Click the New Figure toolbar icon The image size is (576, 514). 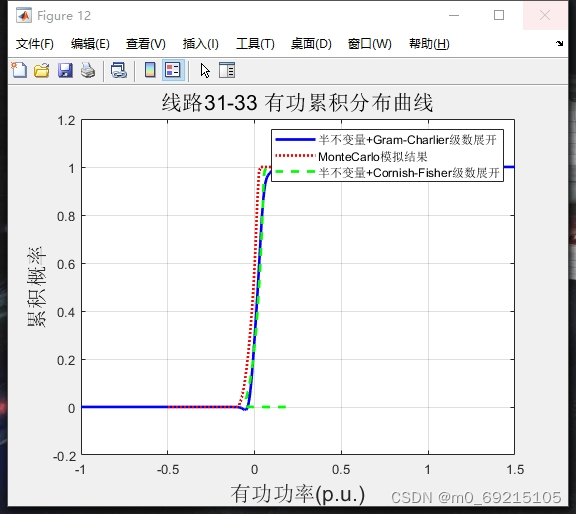coord(19,70)
